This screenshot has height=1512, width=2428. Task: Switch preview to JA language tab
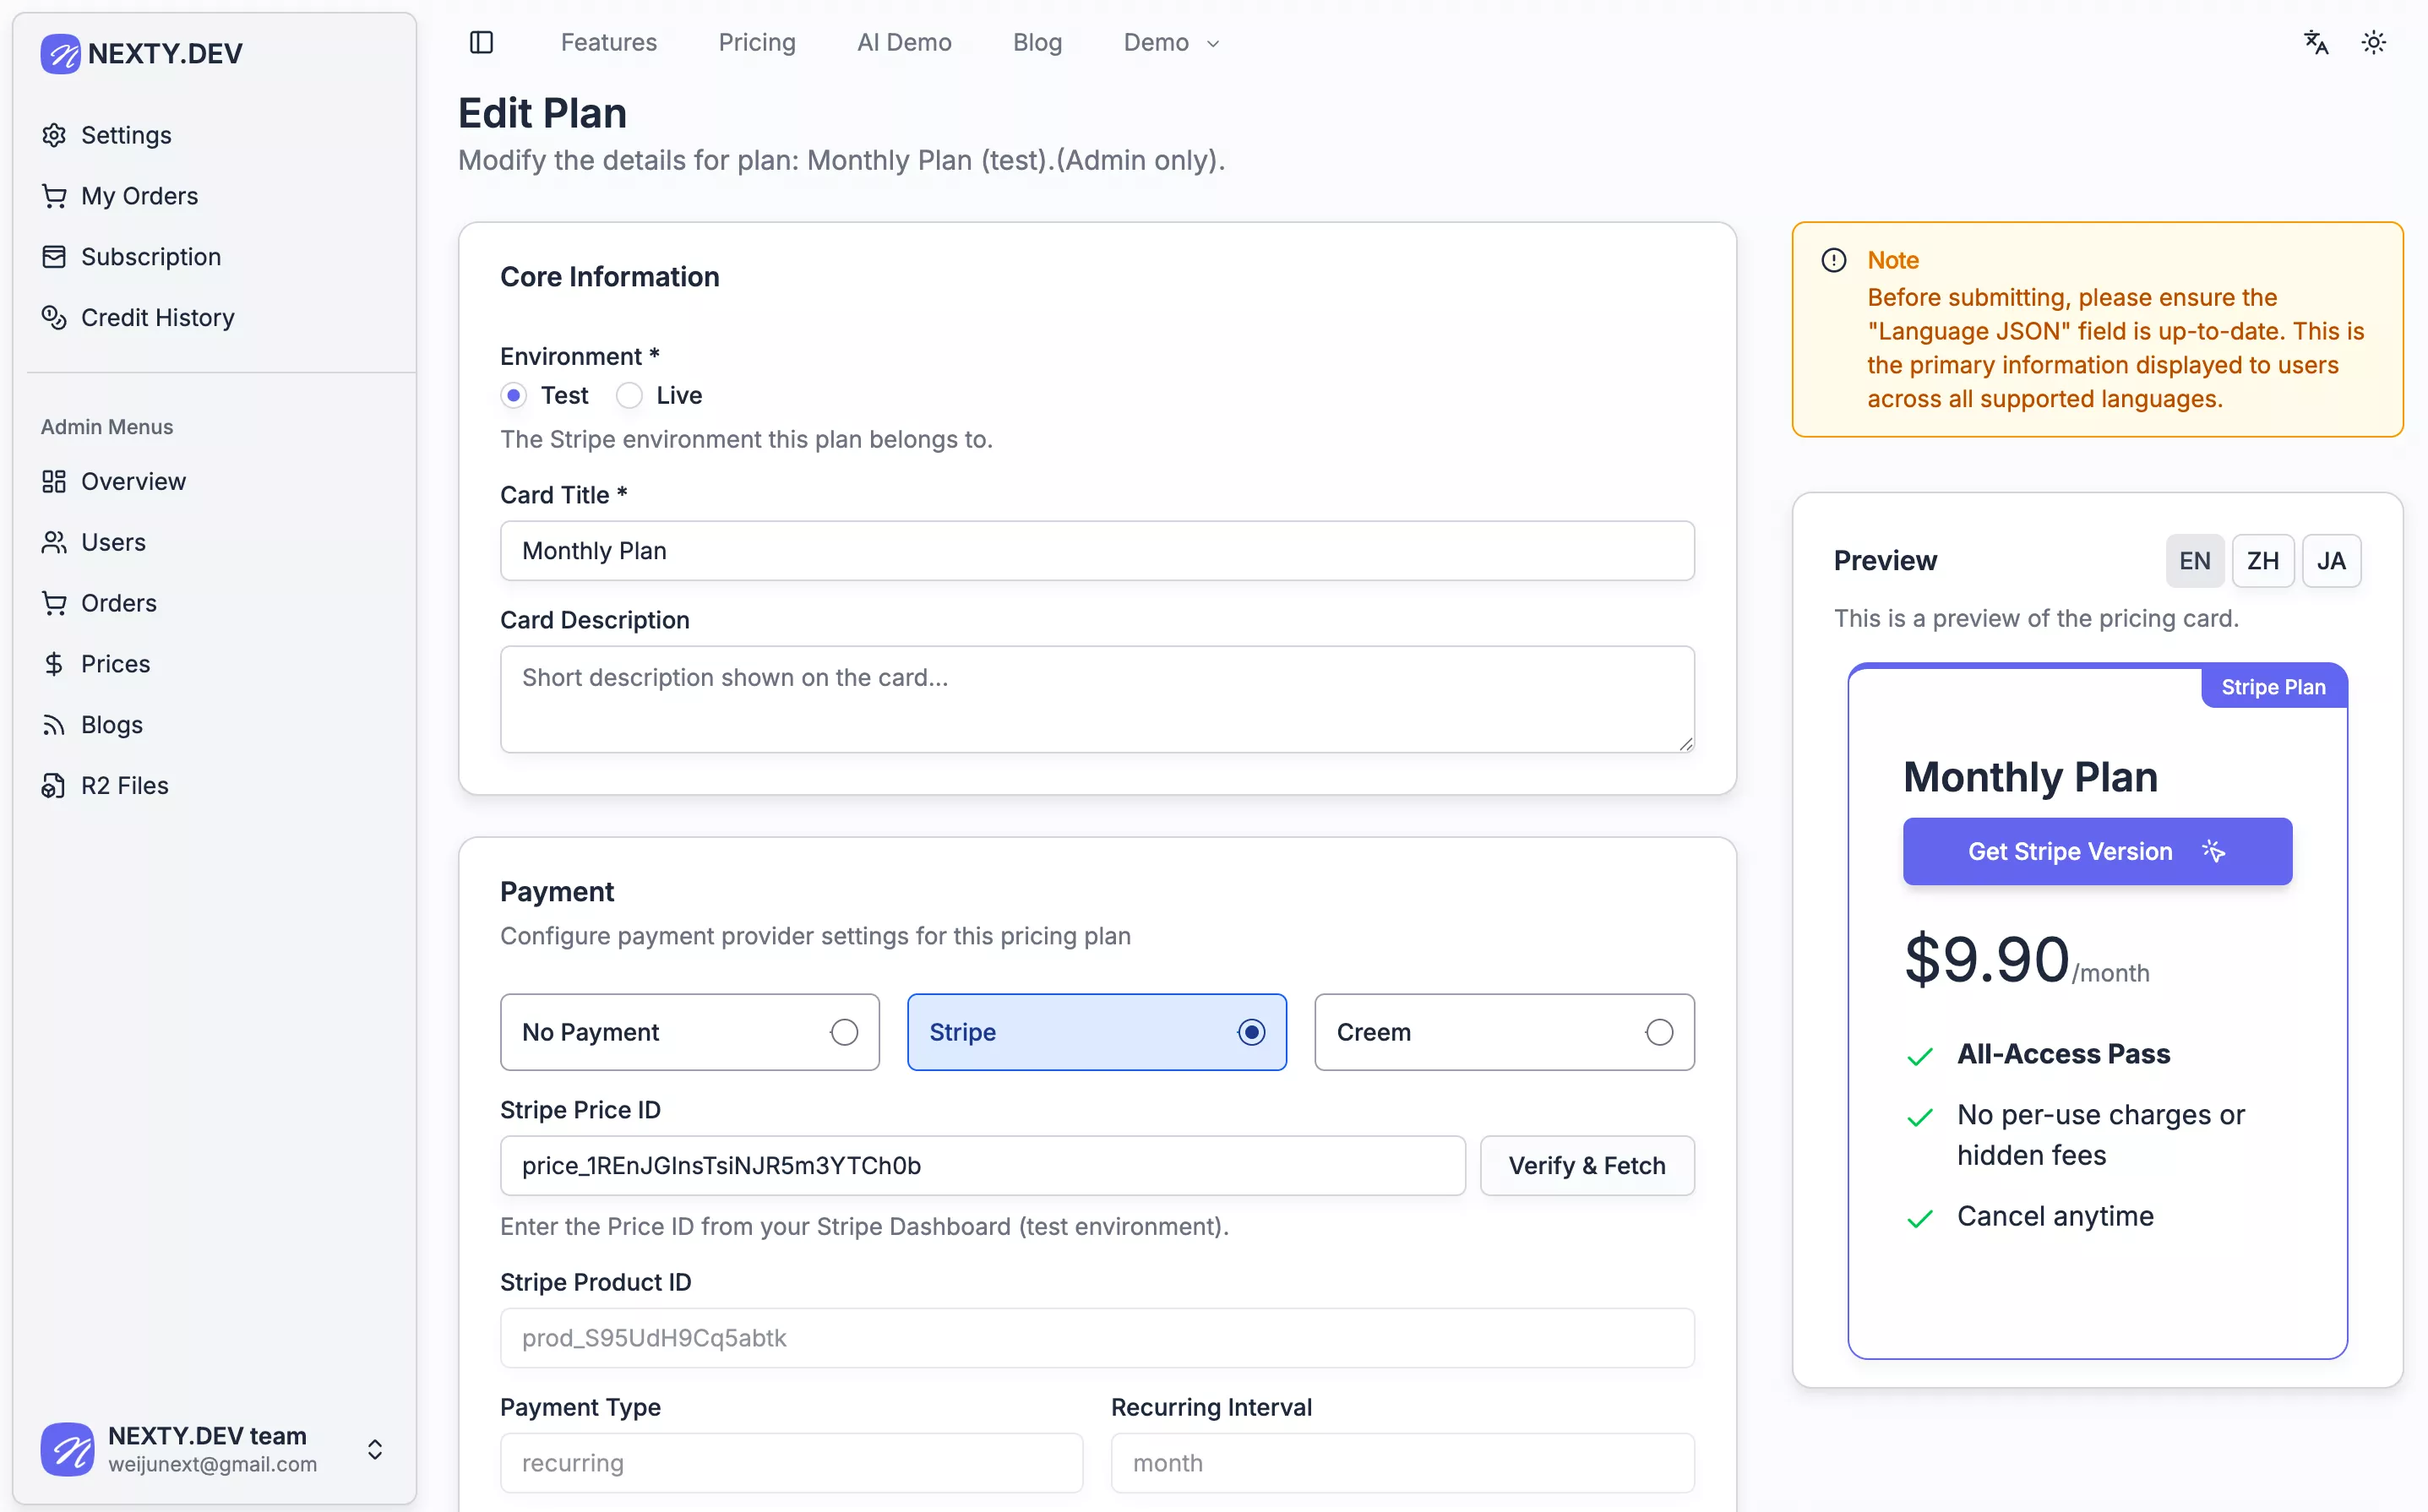(2330, 561)
